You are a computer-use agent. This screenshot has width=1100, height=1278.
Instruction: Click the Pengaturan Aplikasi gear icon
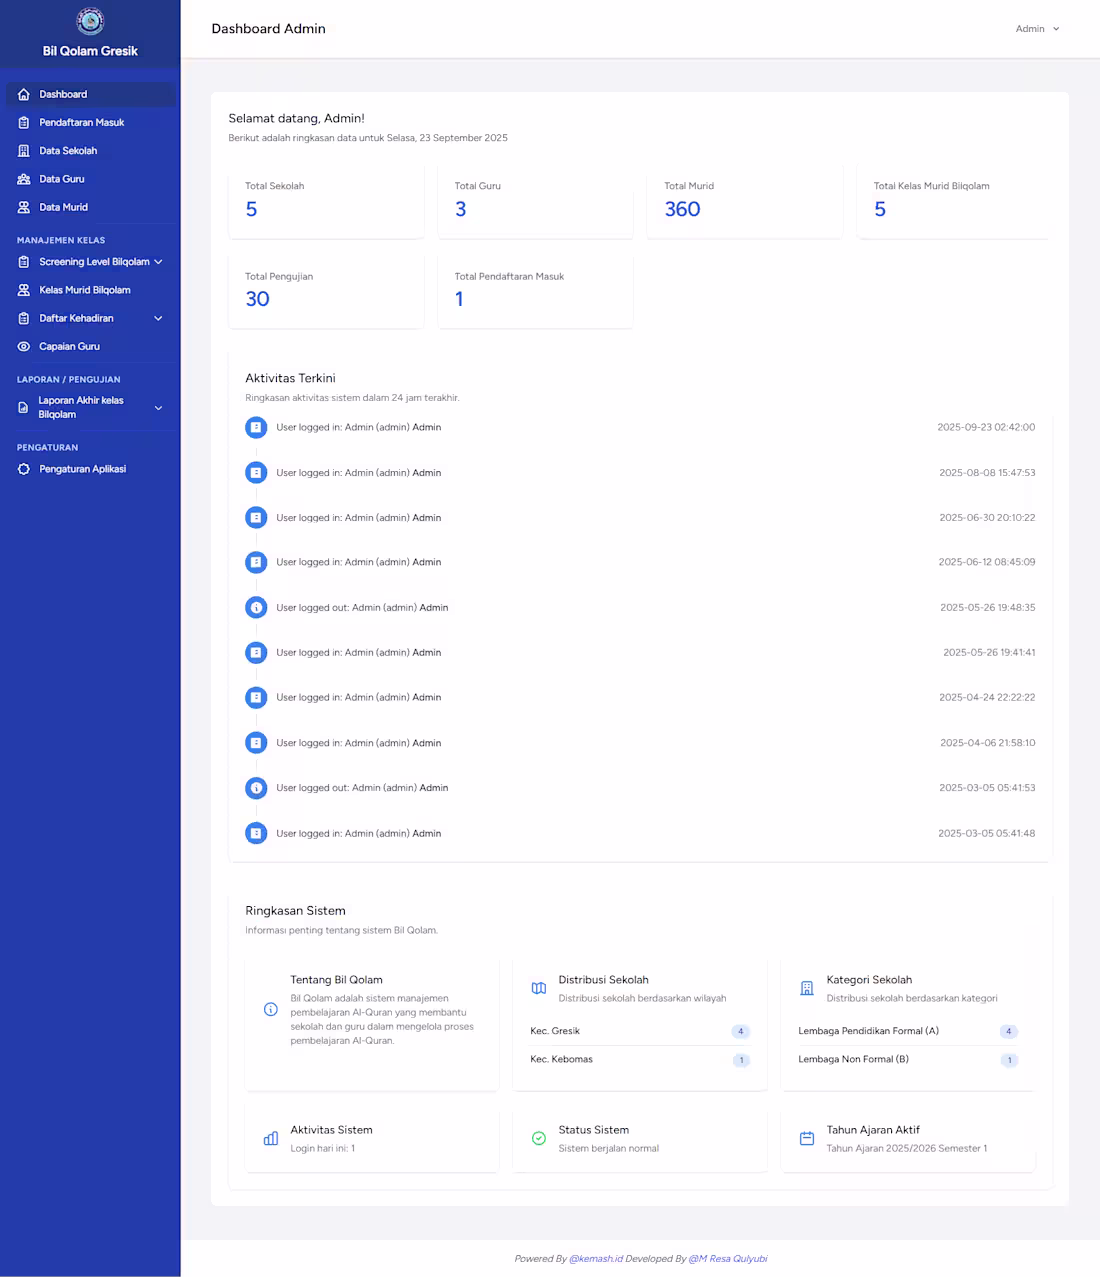click(24, 469)
